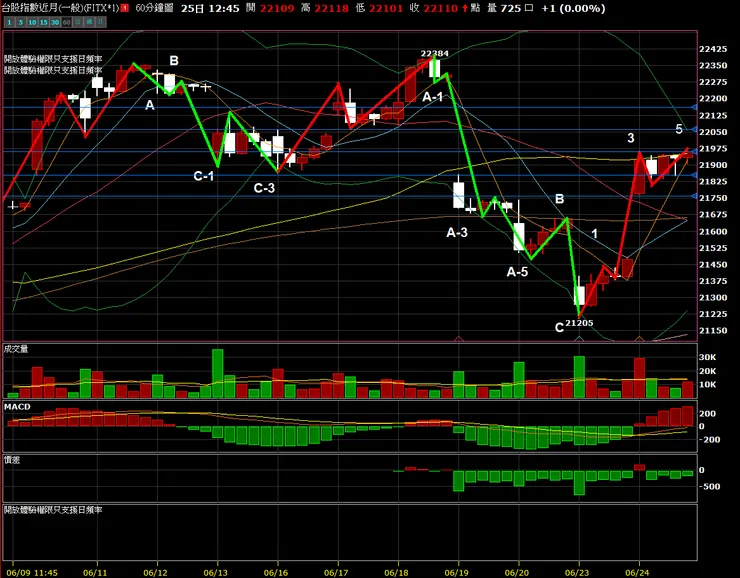Click the 22200 price axis label
Image resolution: width=740 pixels, height=578 pixels.
(x=713, y=99)
